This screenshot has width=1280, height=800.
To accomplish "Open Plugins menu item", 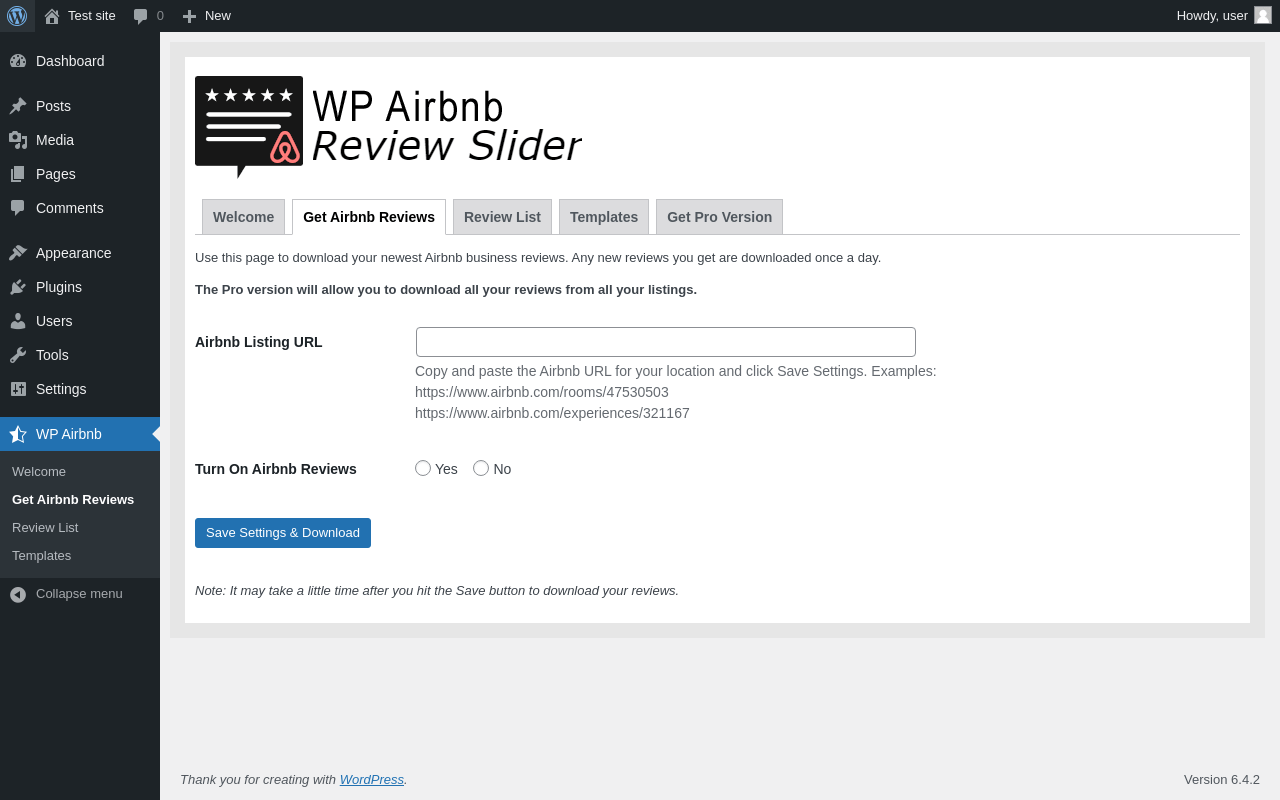I will tap(59, 287).
